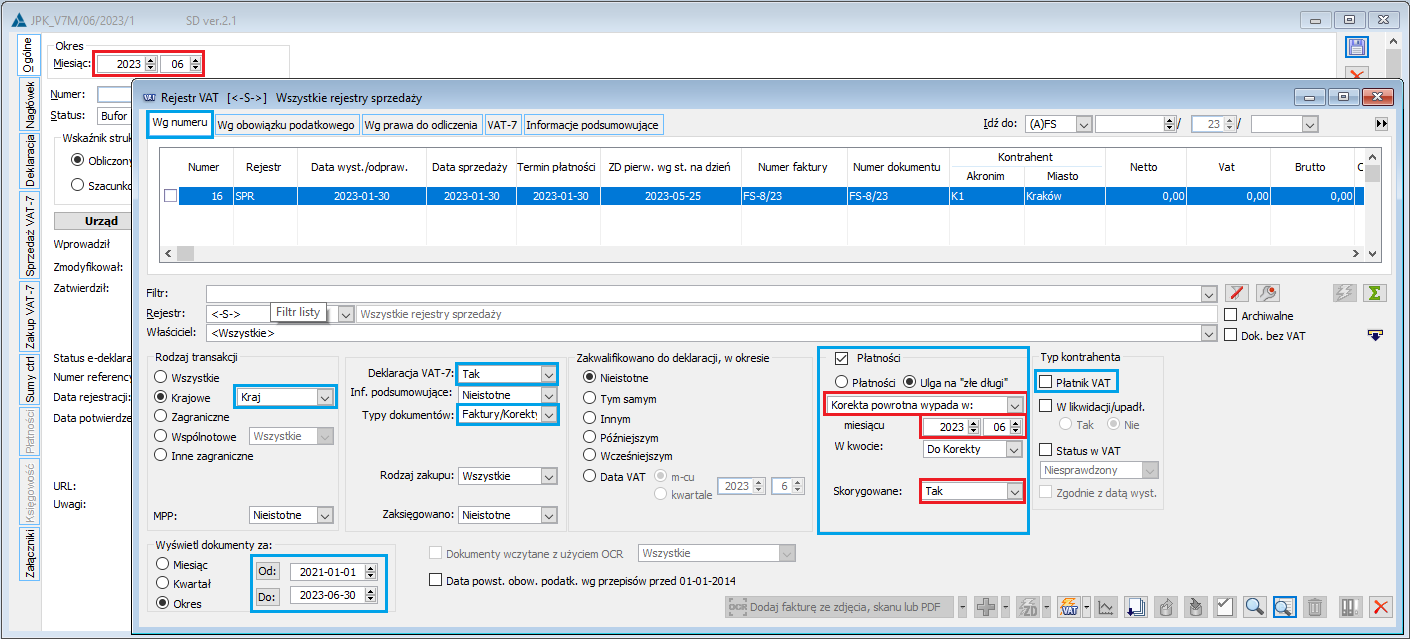Click the double arrow icon next to Idź do

pos(1382,124)
